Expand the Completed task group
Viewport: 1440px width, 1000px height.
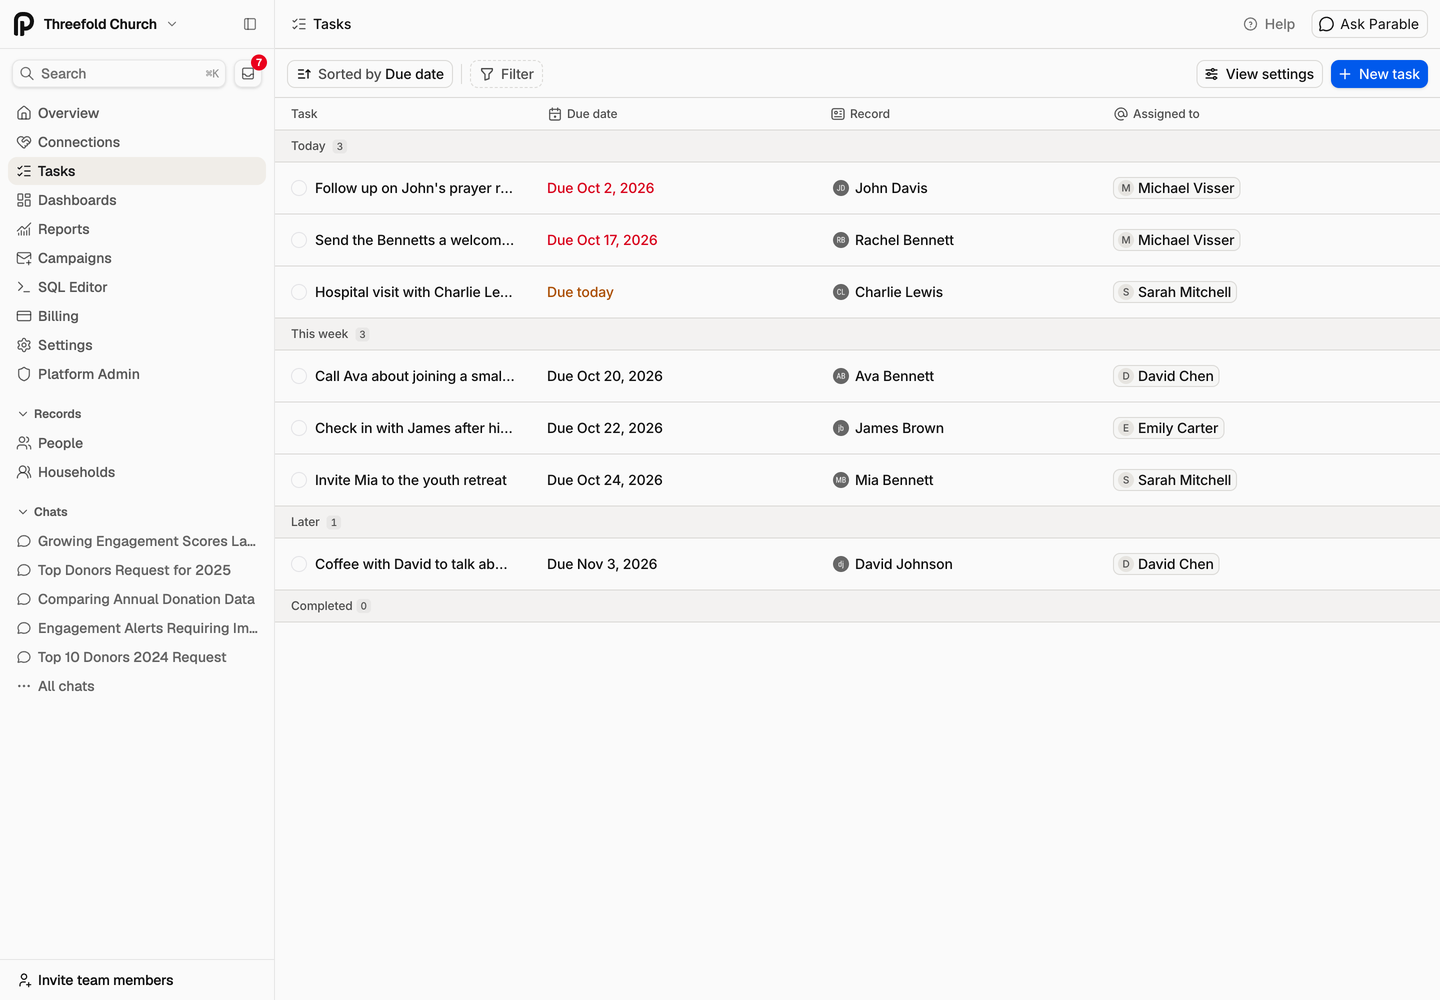pos(857,606)
